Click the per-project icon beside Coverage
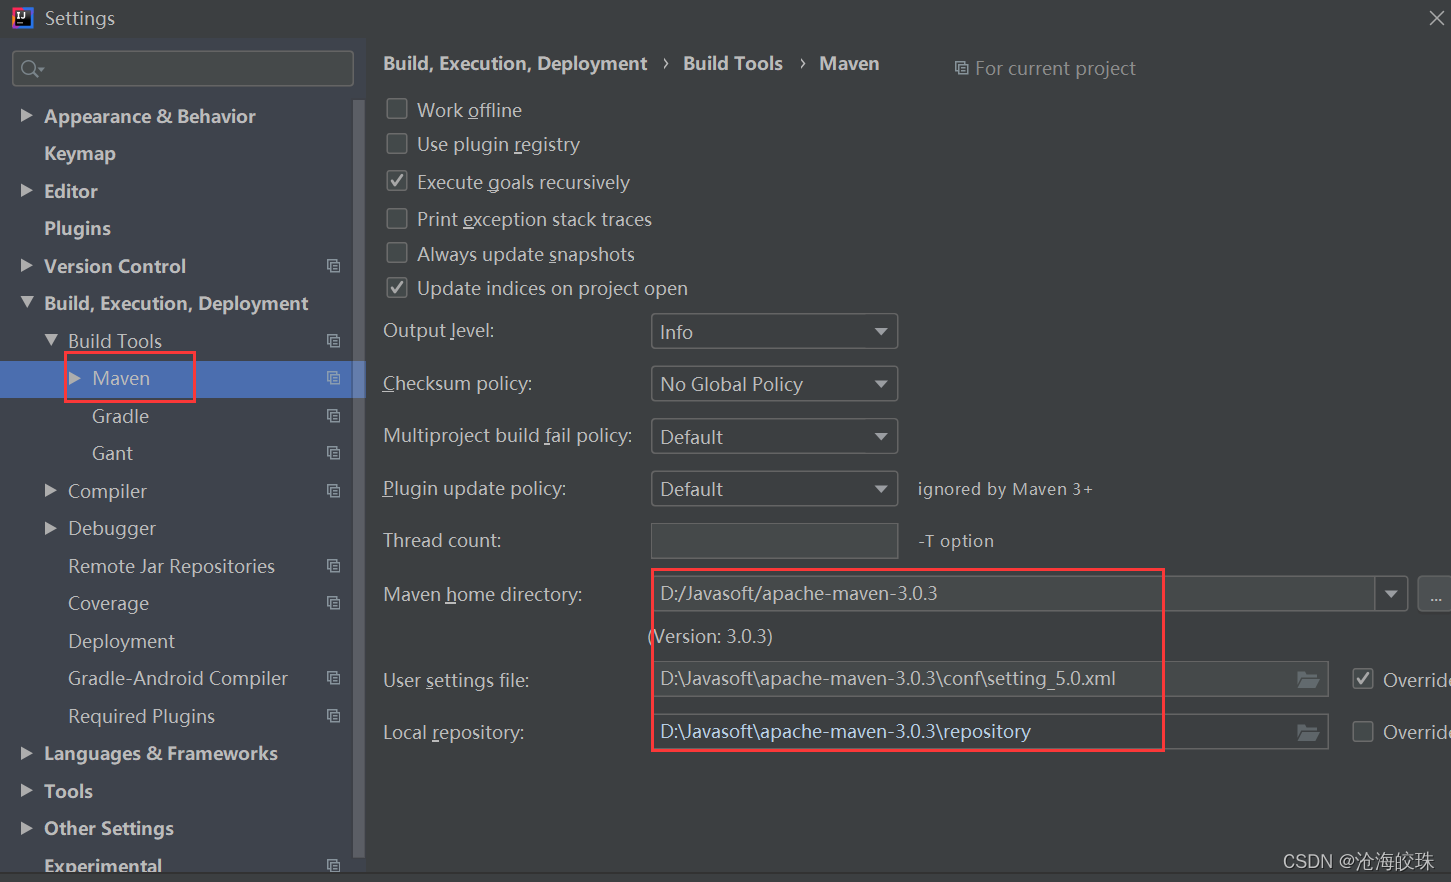The height and width of the screenshot is (882, 1451). (x=334, y=603)
